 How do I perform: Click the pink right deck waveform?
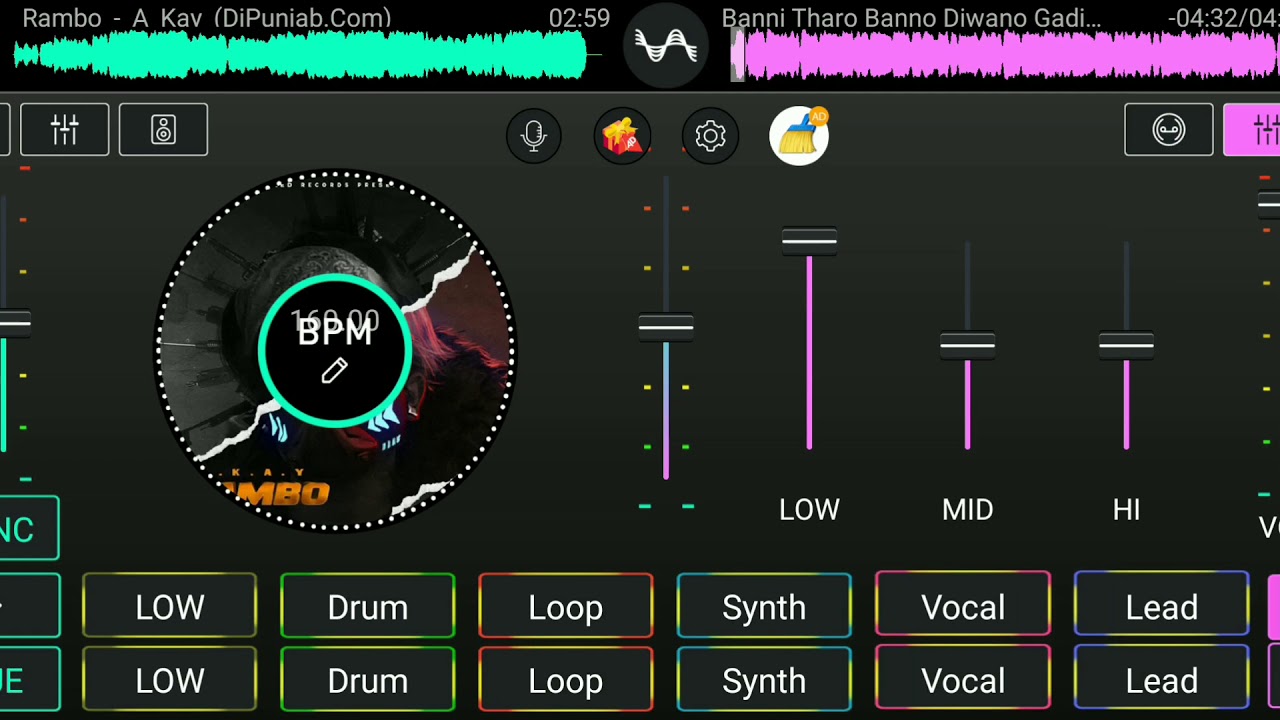(x=1005, y=56)
